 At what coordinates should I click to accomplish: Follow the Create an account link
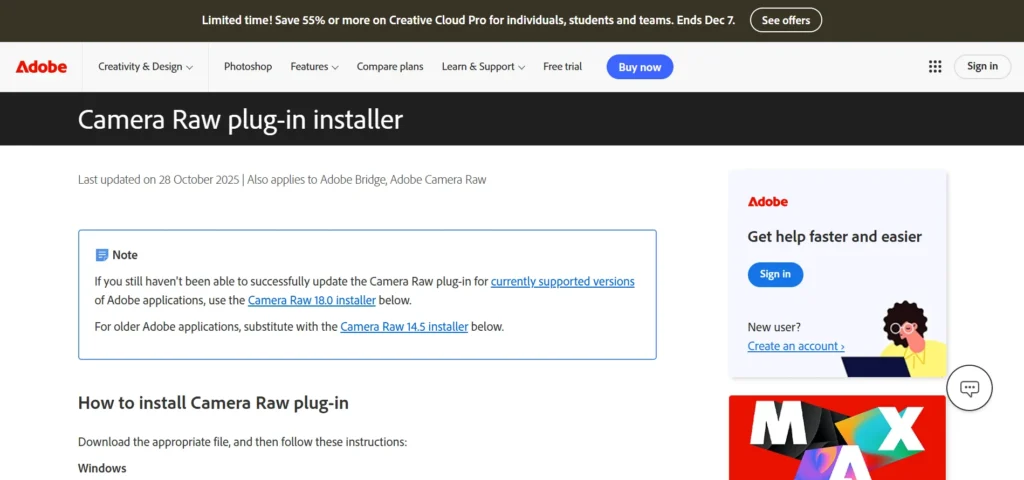[795, 346]
